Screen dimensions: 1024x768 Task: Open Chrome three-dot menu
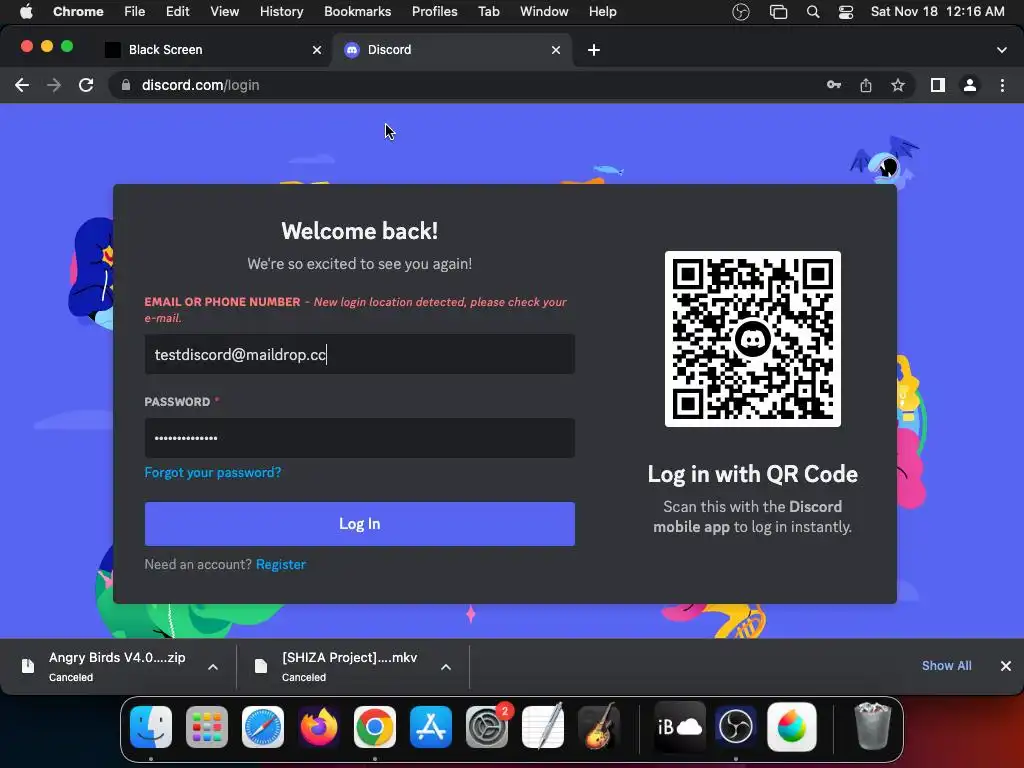tap(1002, 85)
